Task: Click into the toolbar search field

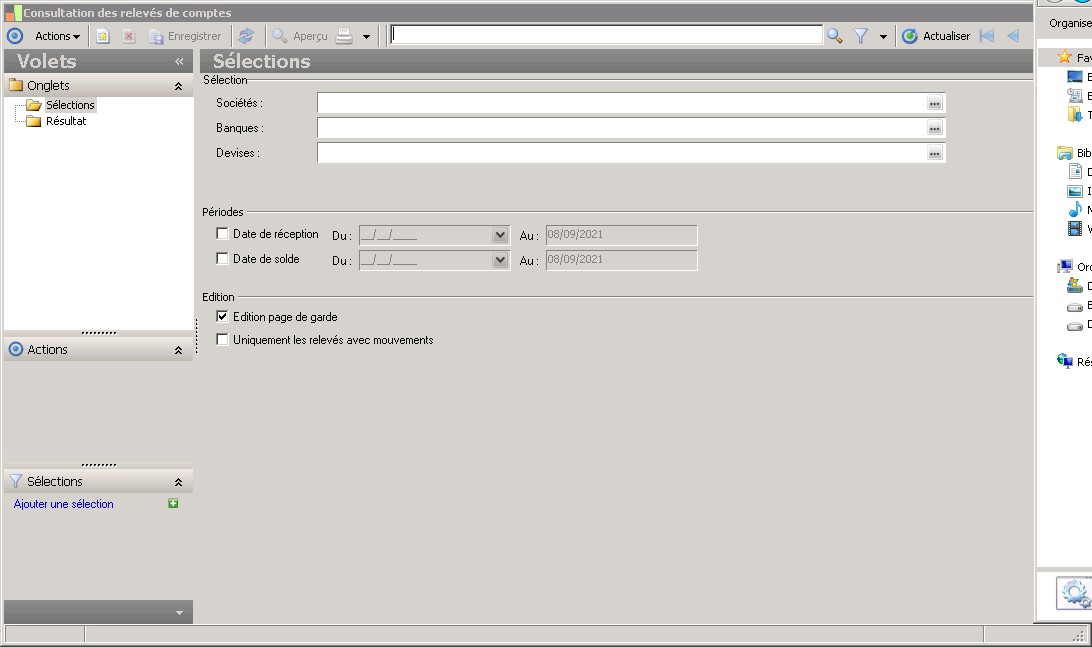Action: point(606,35)
